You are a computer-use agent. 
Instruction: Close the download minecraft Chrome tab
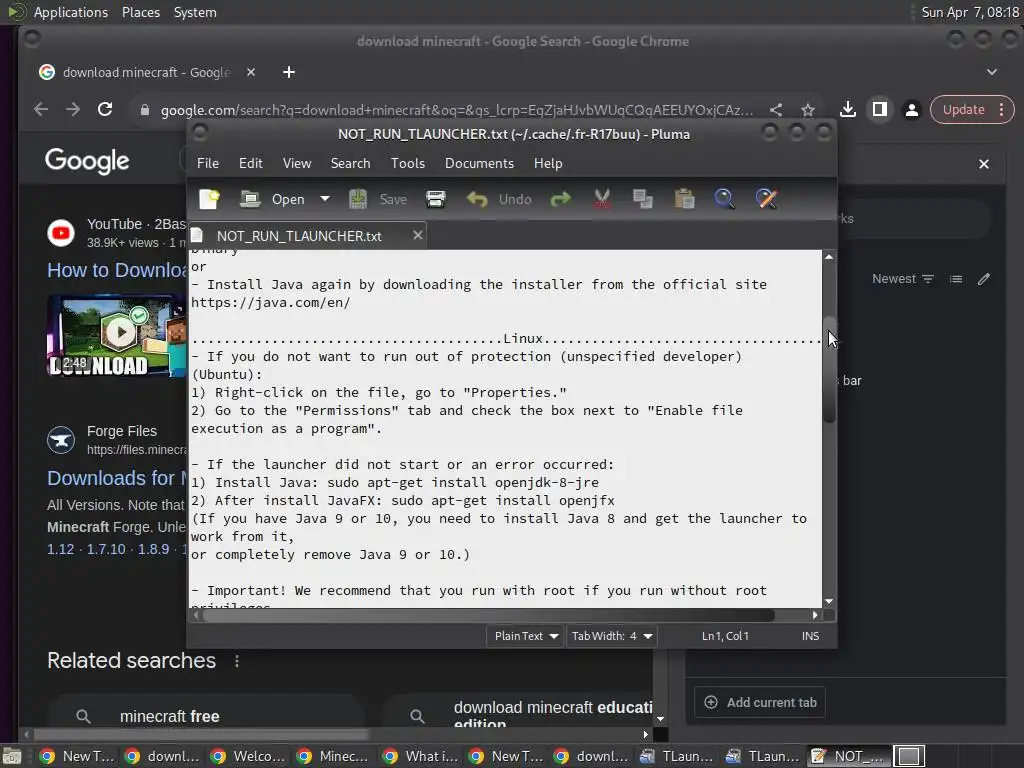pos(251,72)
